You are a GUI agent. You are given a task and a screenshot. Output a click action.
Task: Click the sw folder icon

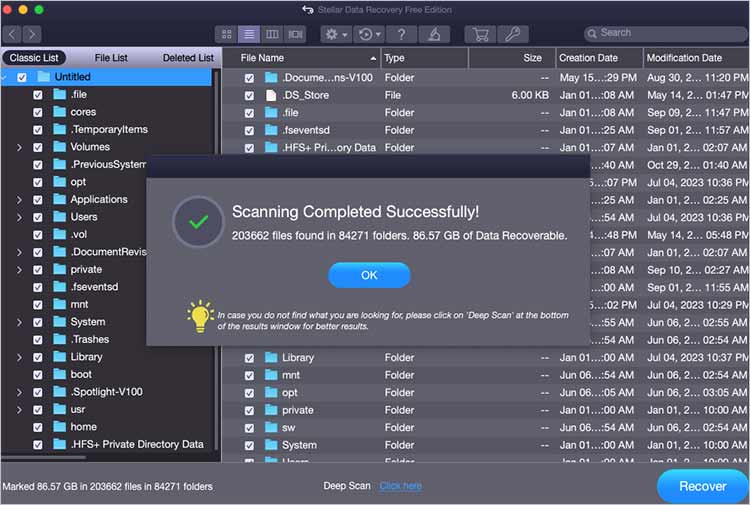pyautogui.click(x=271, y=427)
